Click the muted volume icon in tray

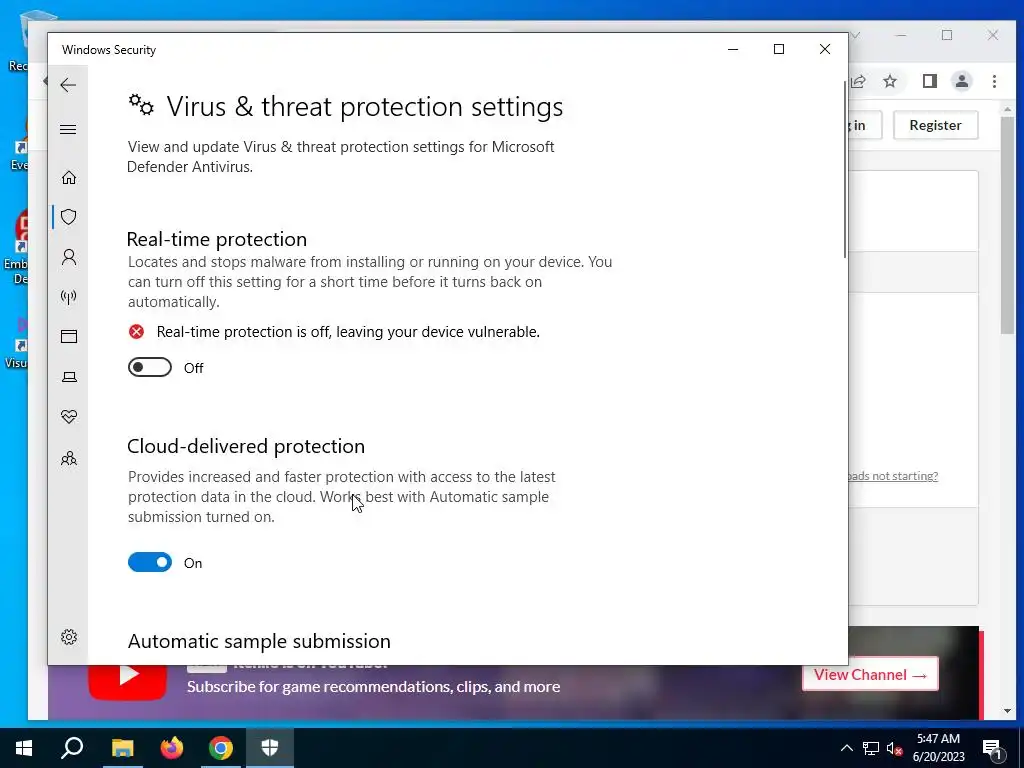pos(894,748)
